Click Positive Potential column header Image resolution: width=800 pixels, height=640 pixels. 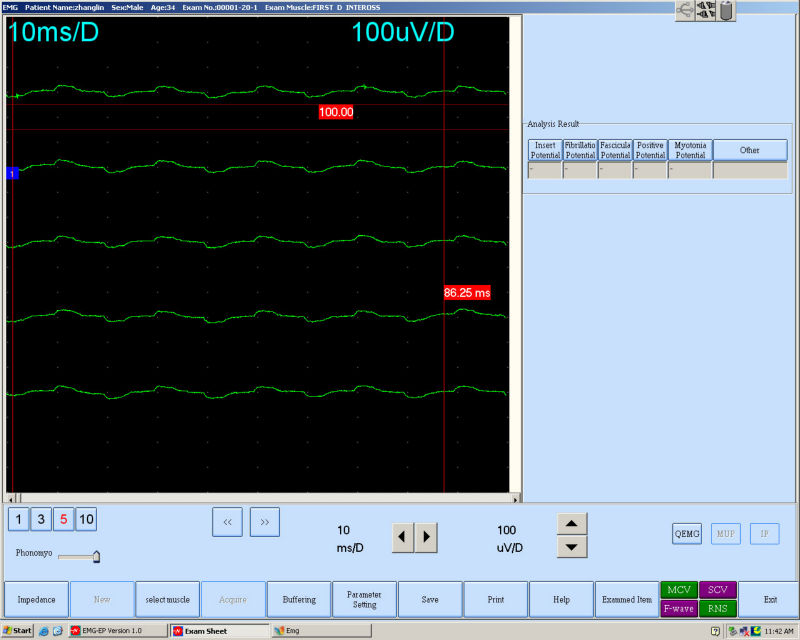click(650, 150)
